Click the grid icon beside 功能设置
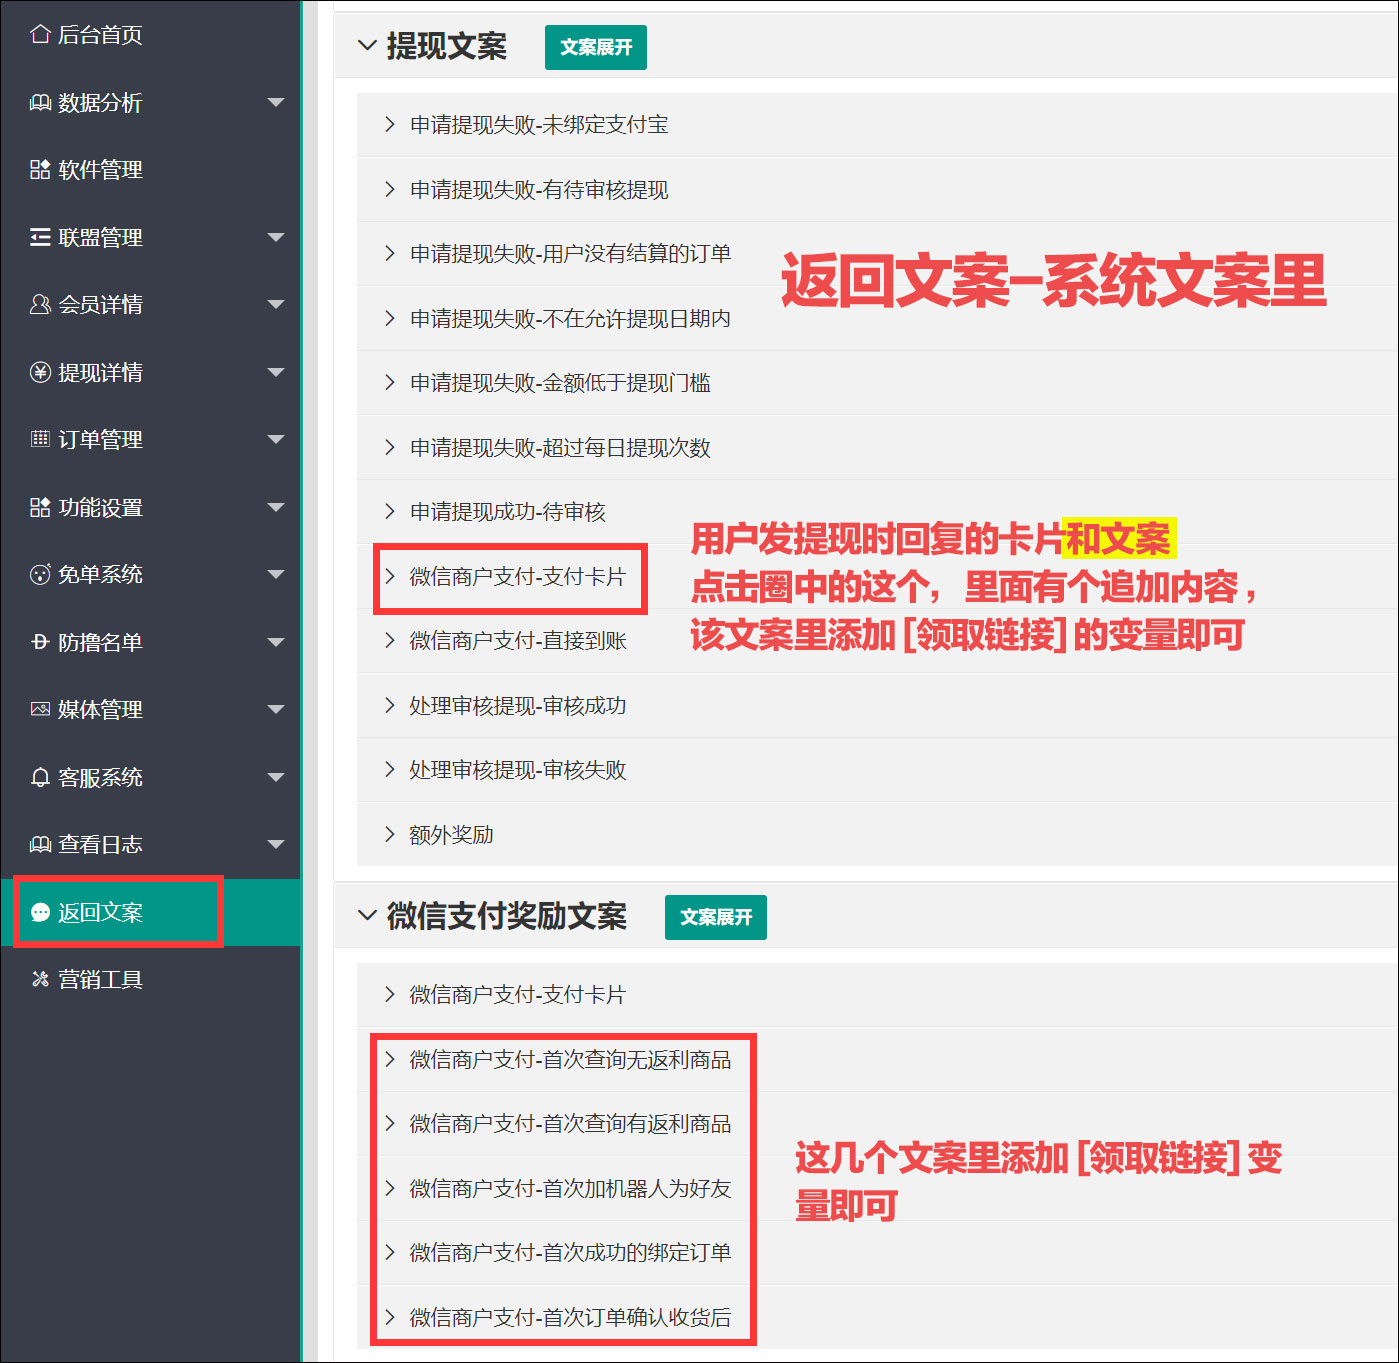Viewport: 1399px width, 1363px height. (x=40, y=508)
